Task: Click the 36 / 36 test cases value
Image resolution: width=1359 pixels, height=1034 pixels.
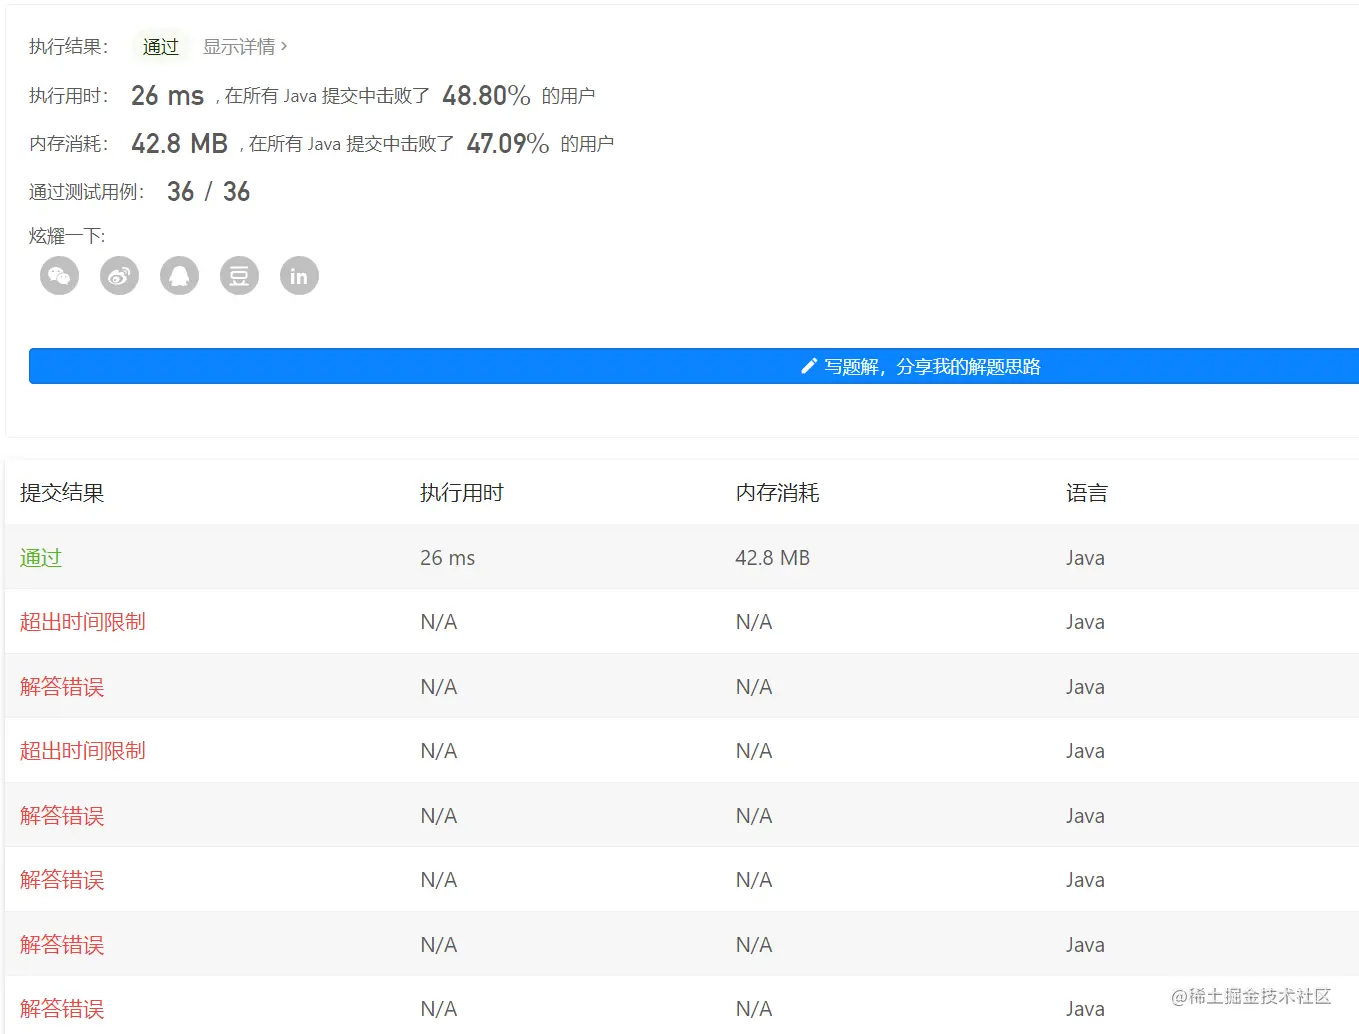Action: click(x=208, y=192)
